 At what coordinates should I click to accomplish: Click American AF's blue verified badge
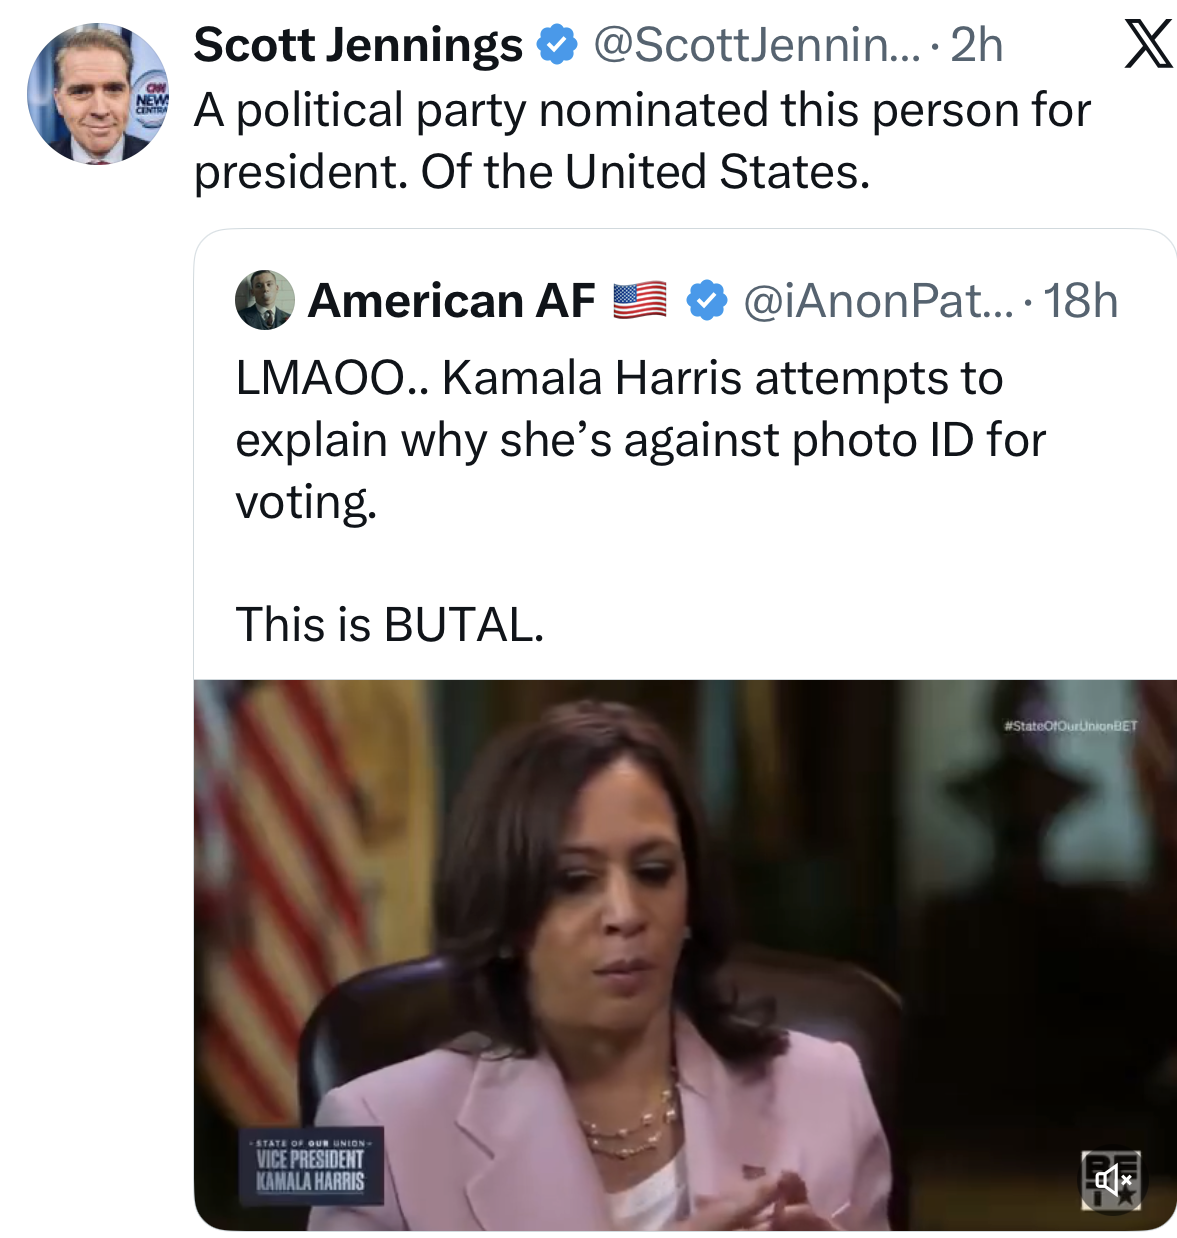pyautogui.click(x=707, y=300)
